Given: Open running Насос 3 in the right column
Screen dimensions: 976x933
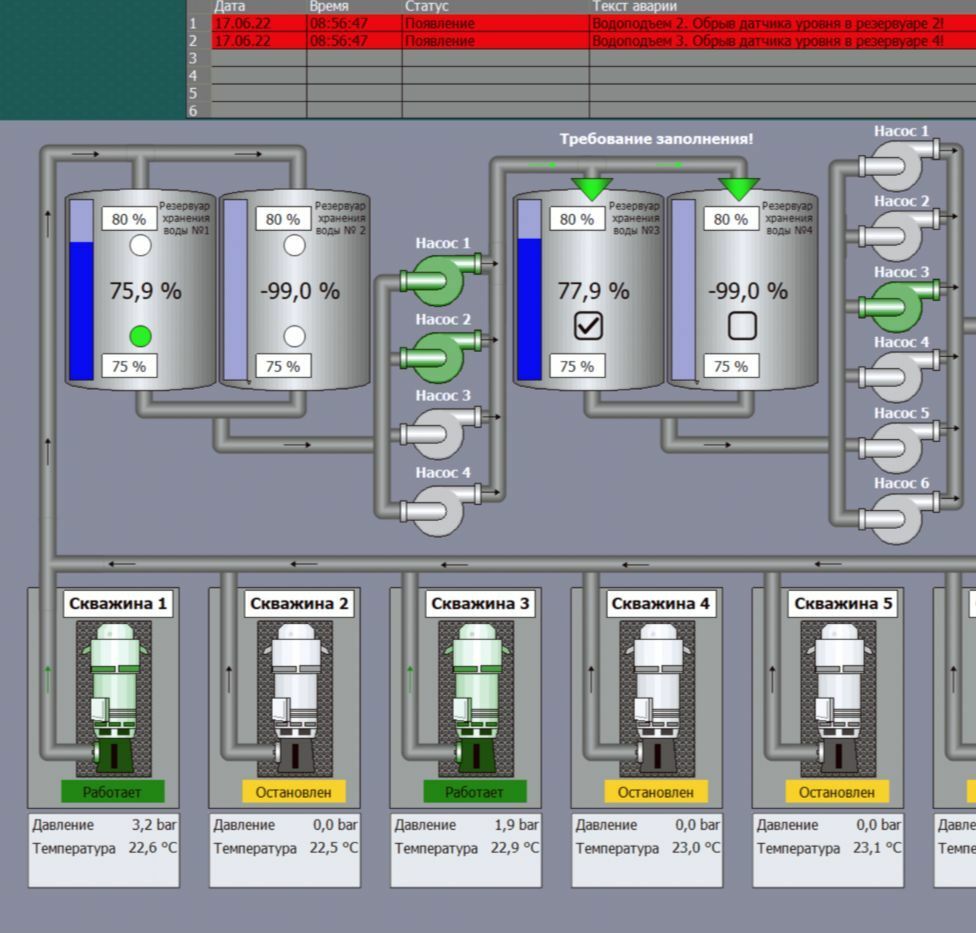Looking at the screenshot, I should [x=899, y=306].
